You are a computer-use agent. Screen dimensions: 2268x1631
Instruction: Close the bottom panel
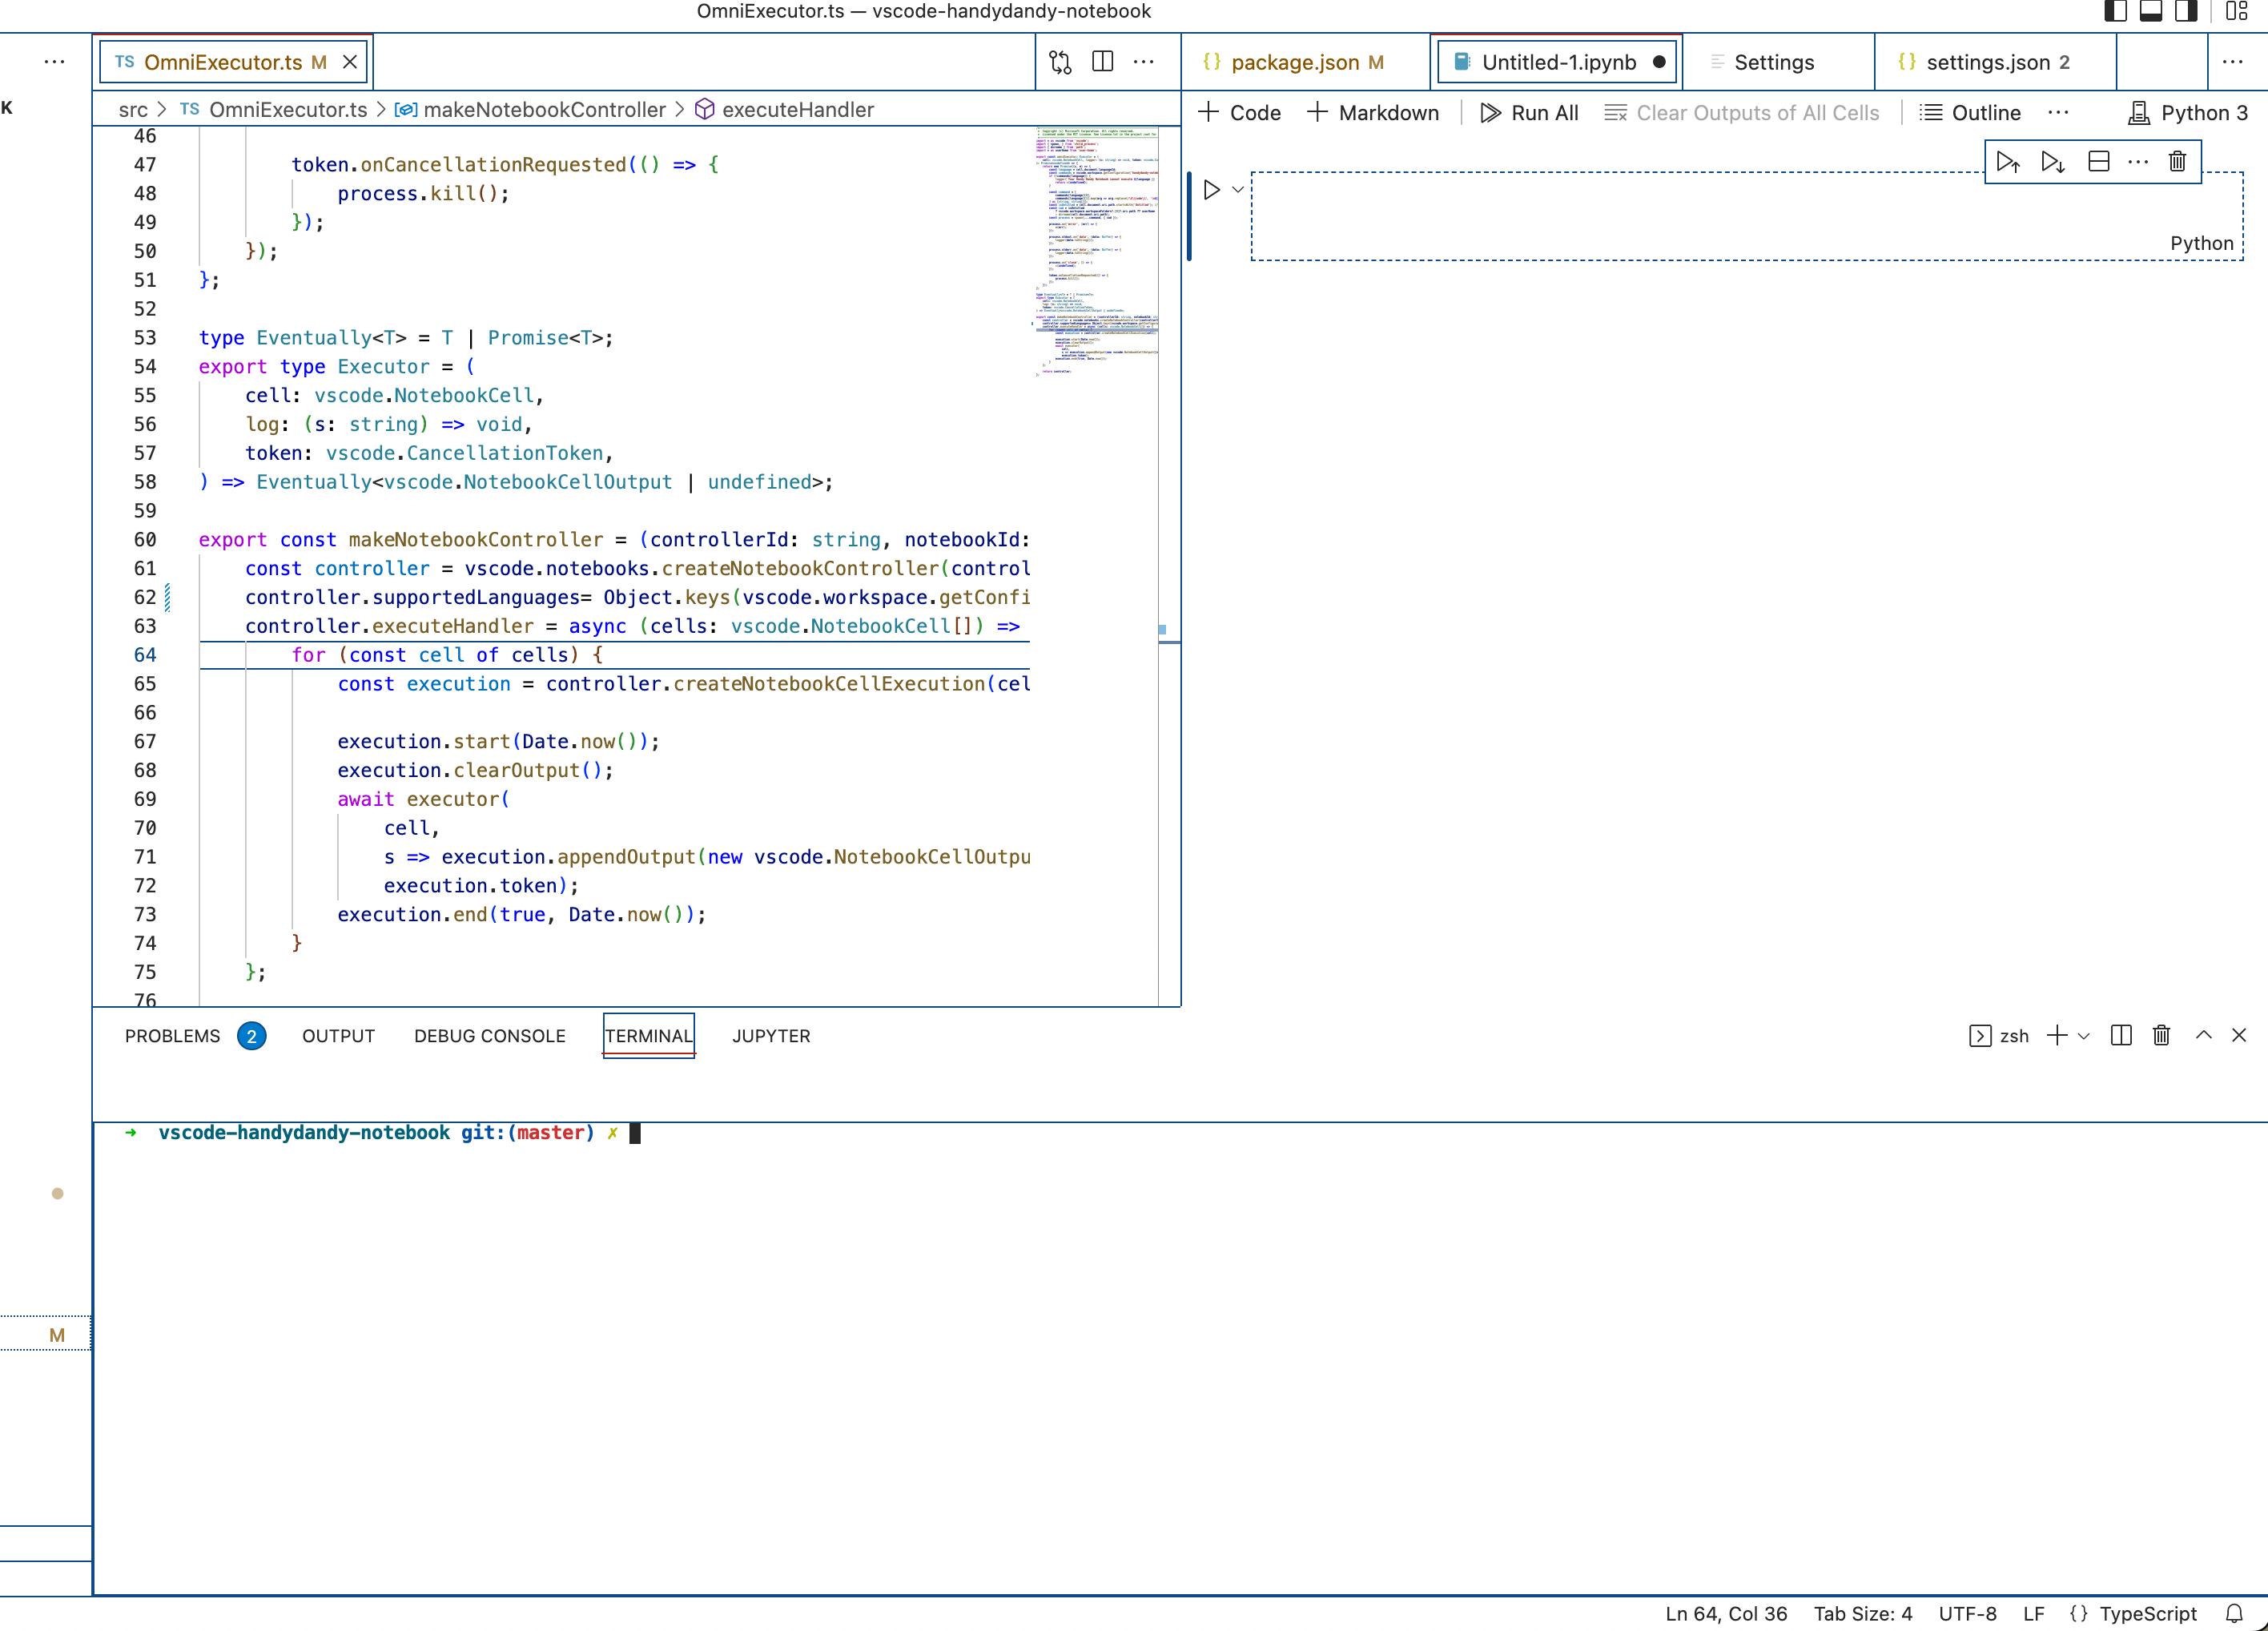point(2239,1036)
